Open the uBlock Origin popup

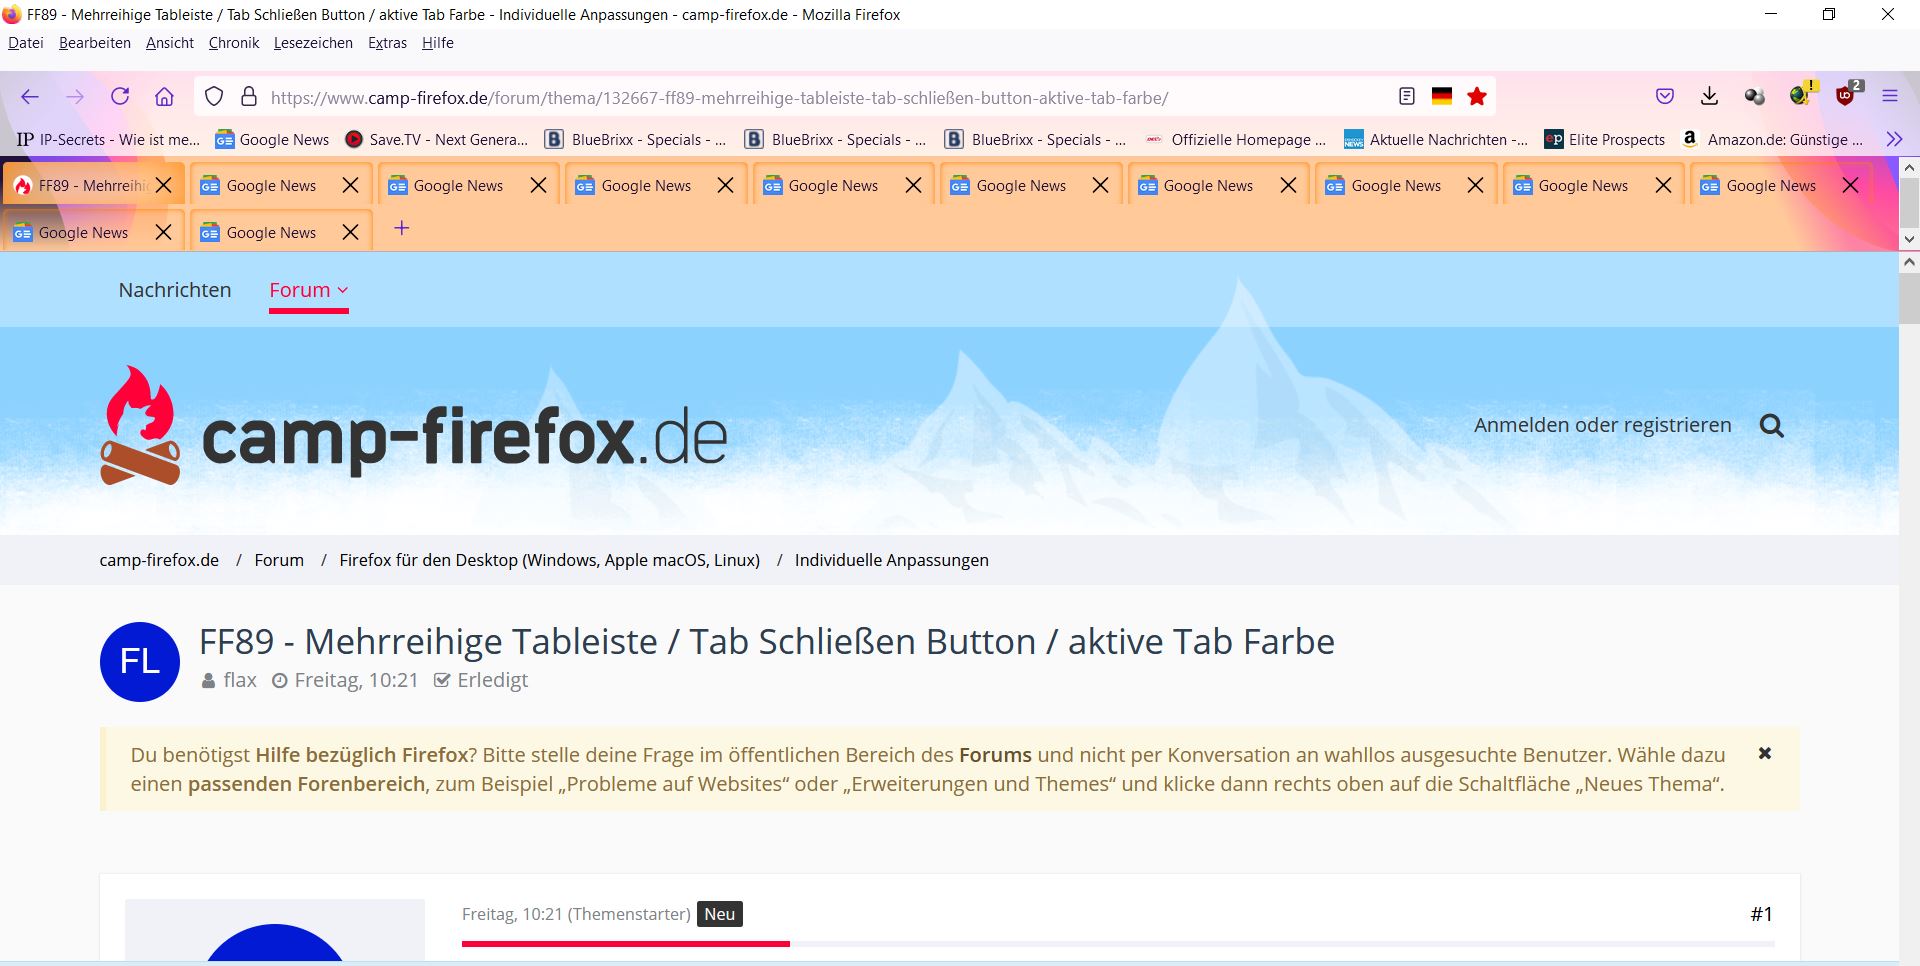[x=1847, y=95]
